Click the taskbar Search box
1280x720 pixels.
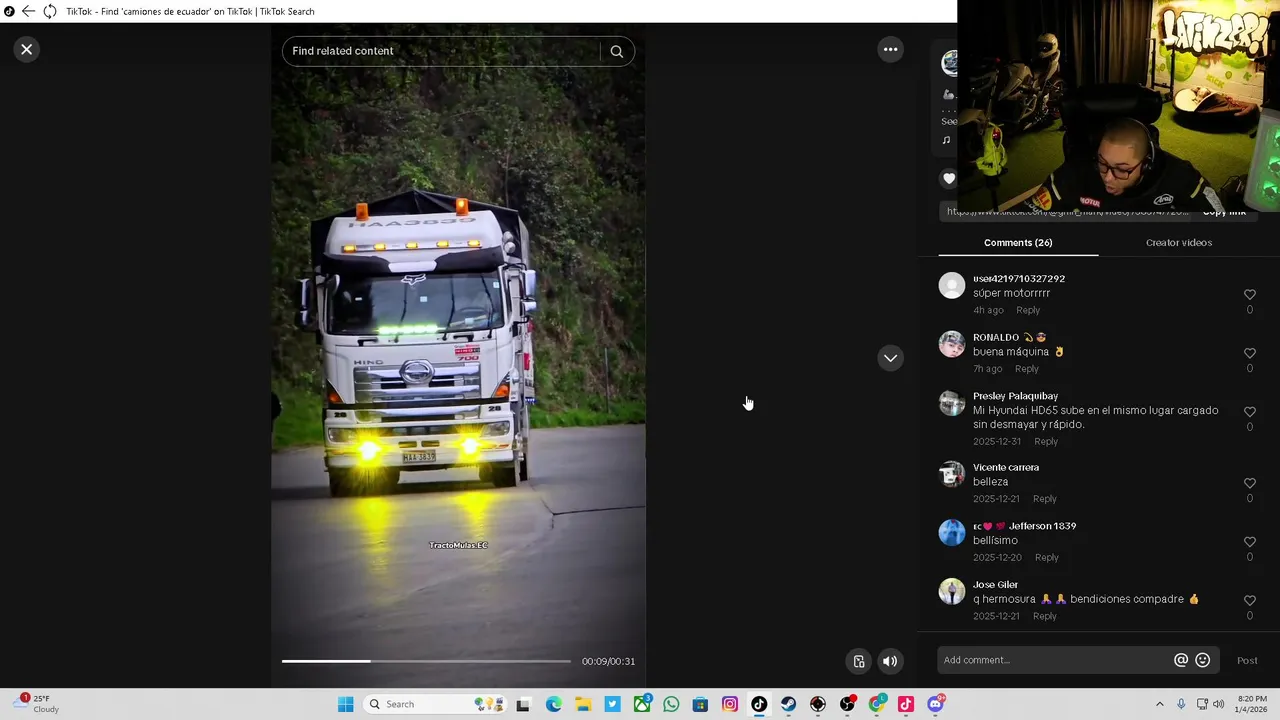(x=435, y=704)
